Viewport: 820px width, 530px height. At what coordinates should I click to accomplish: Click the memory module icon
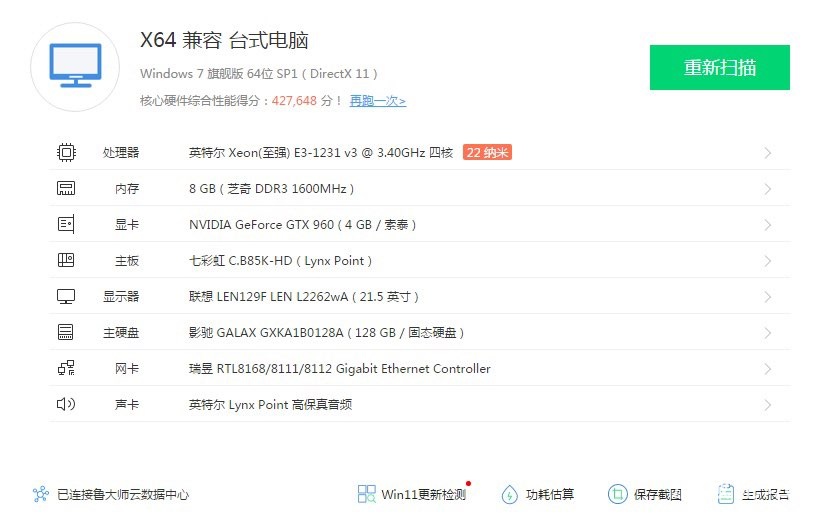tap(66, 188)
